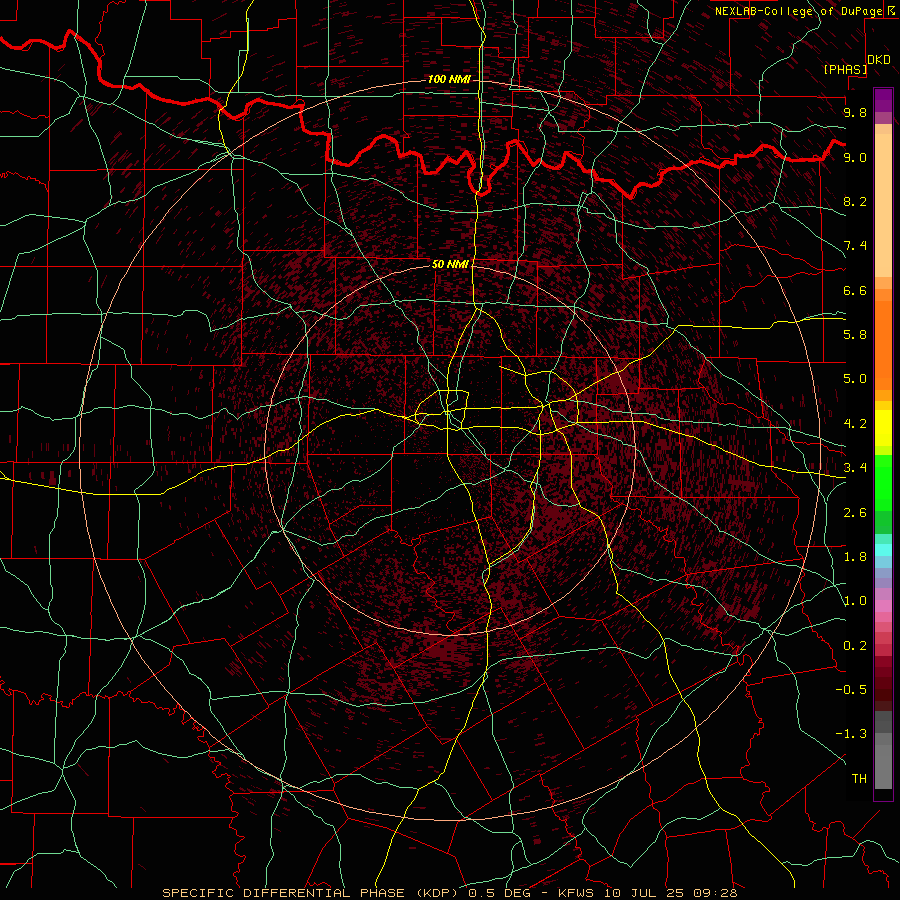Click the bright yellow segment of the color bar

tap(883, 428)
